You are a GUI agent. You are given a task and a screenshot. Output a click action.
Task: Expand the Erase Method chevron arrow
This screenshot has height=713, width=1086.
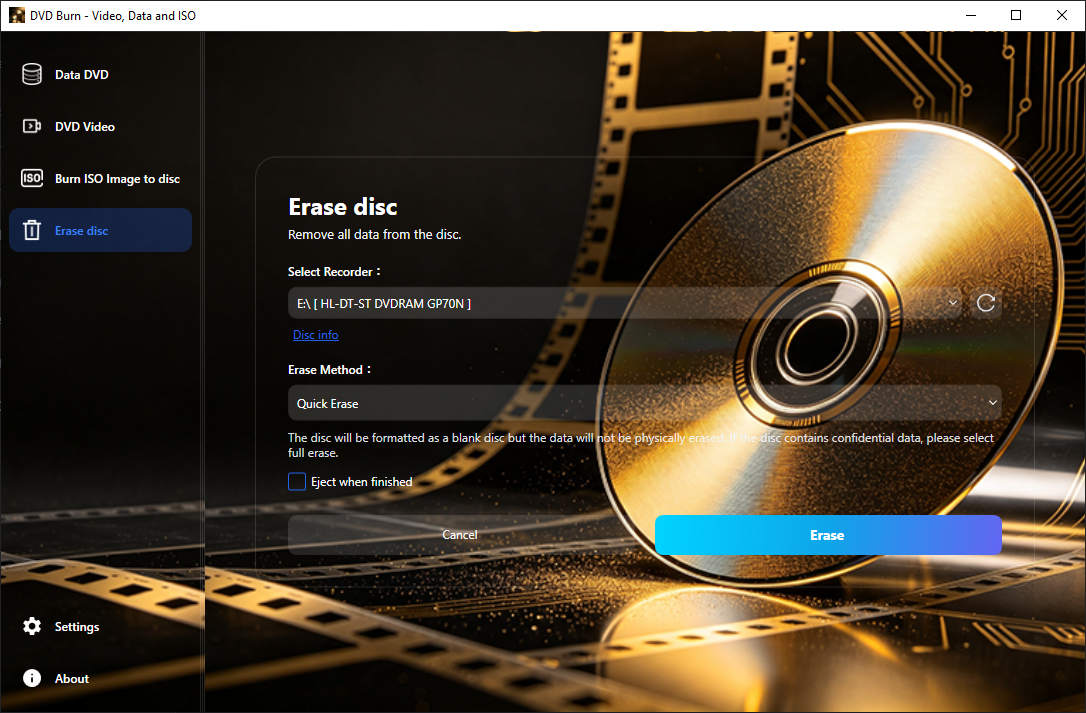[x=992, y=403]
